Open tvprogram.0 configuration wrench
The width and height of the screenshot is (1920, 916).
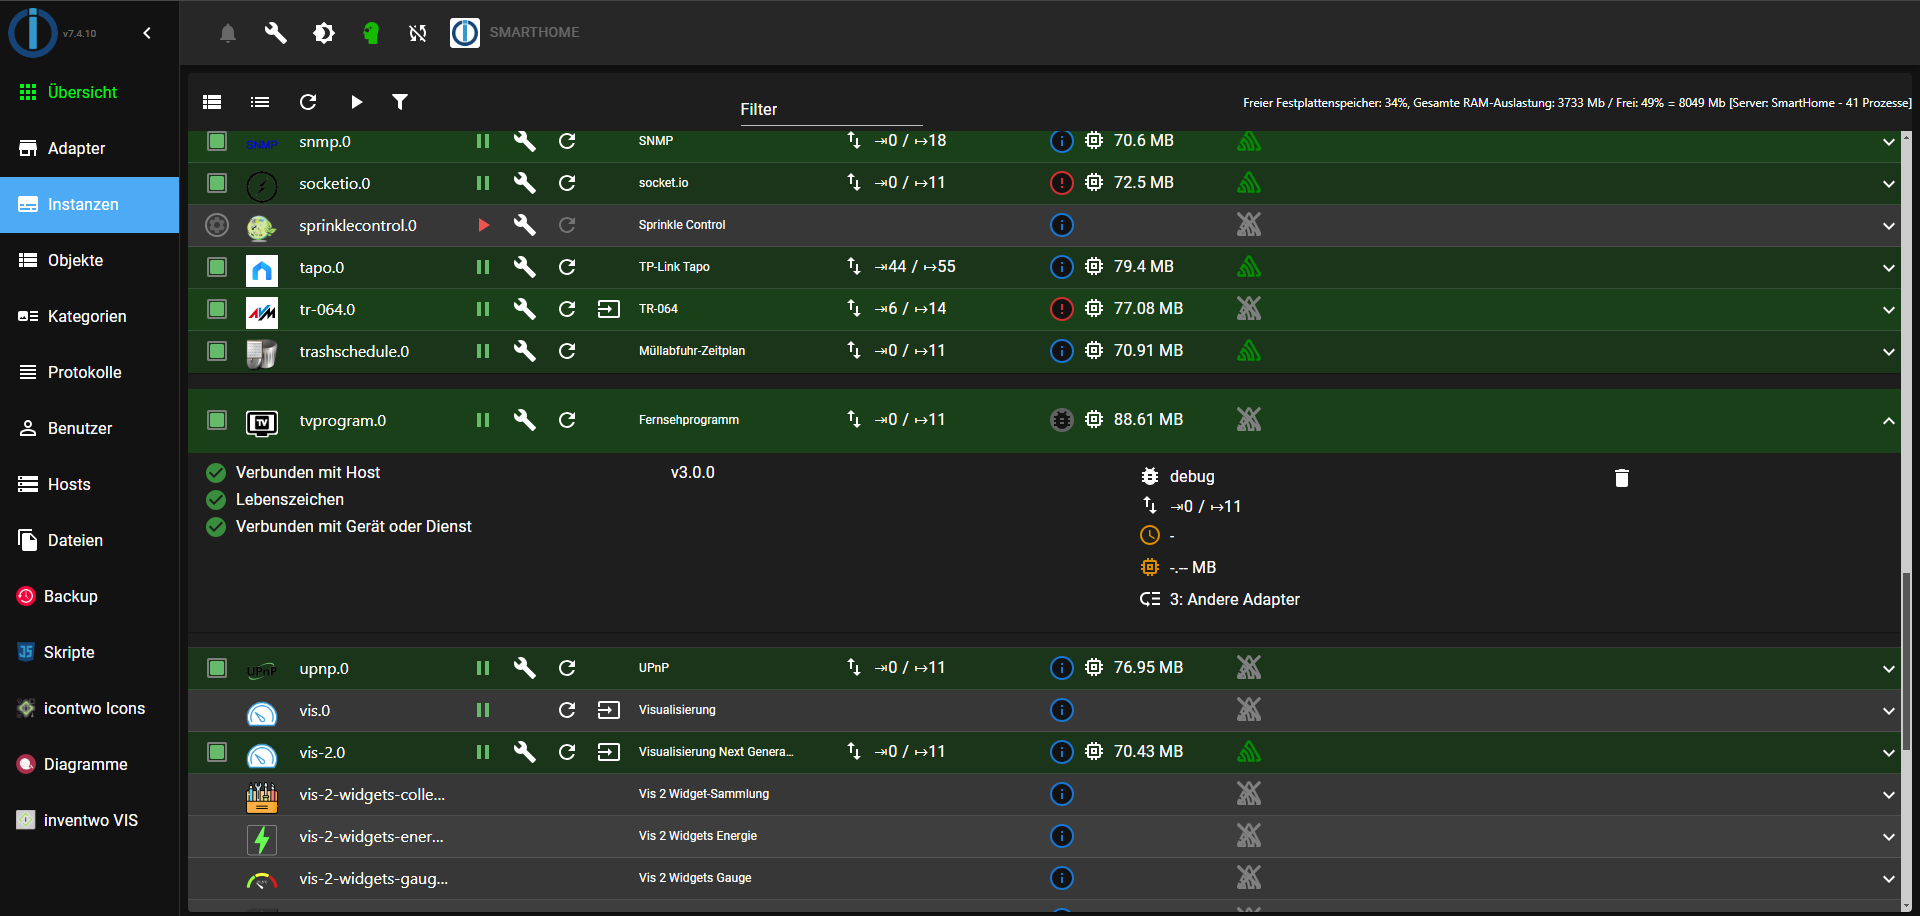(x=525, y=420)
